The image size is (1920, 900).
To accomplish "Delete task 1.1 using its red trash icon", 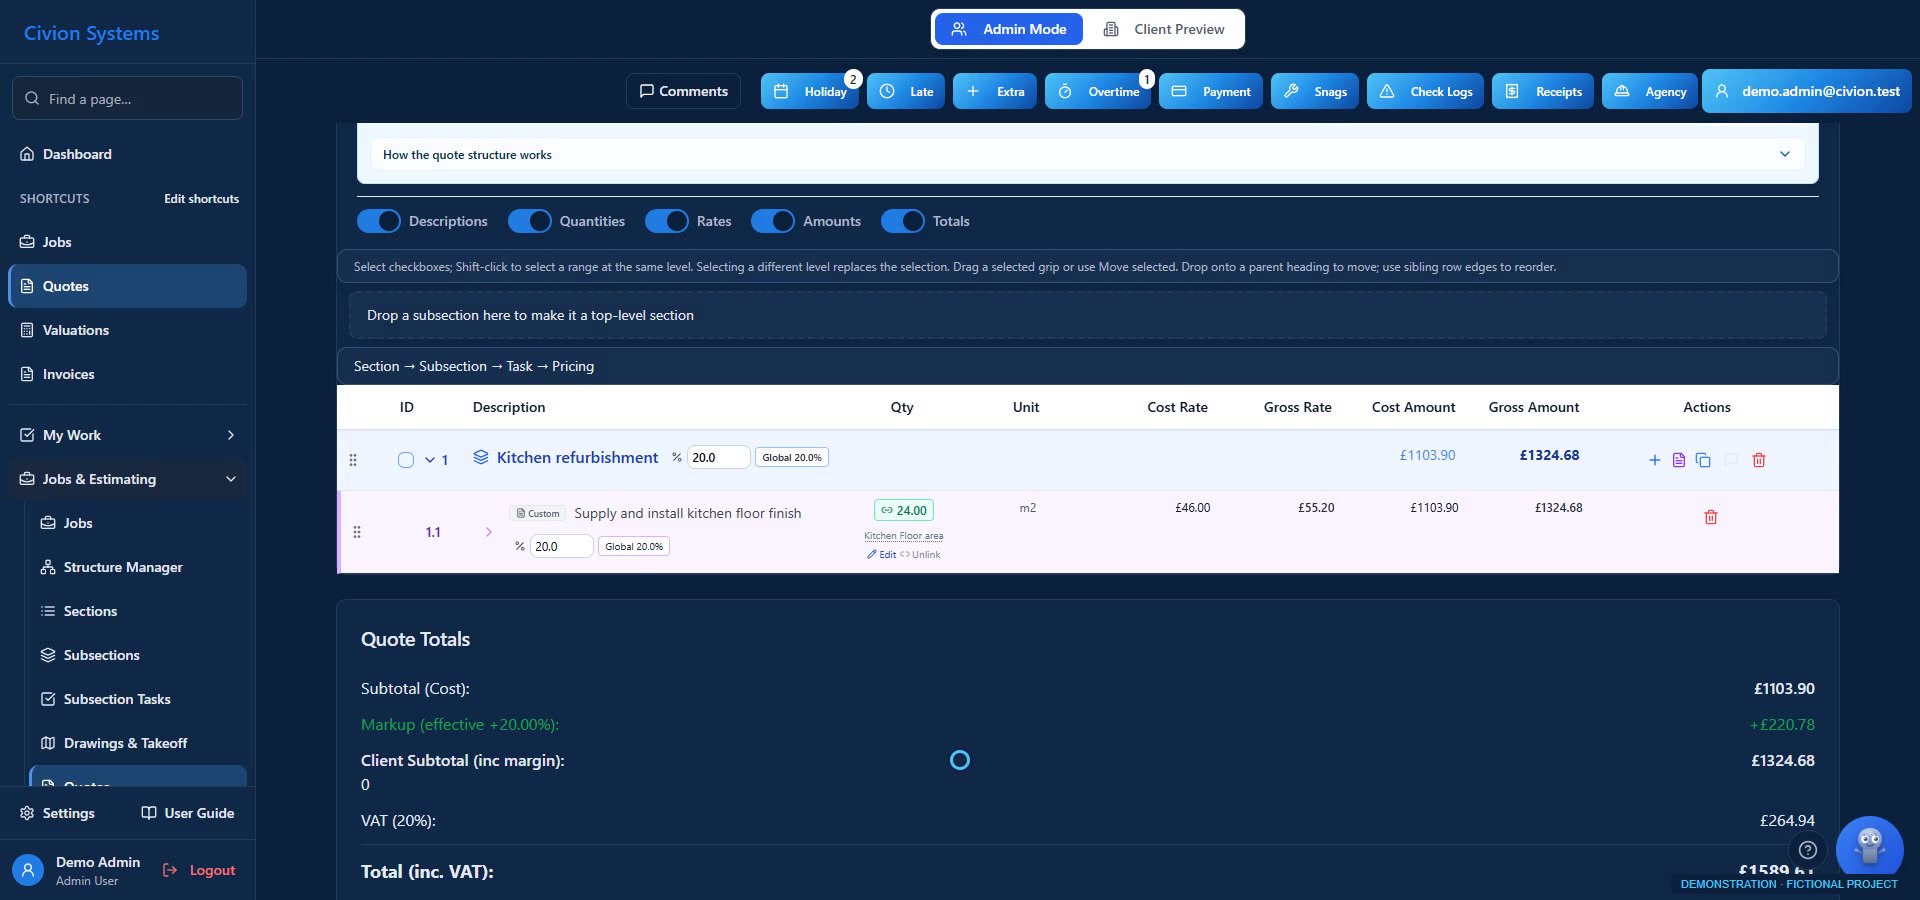I will pyautogui.click(x=1711, y=517).
